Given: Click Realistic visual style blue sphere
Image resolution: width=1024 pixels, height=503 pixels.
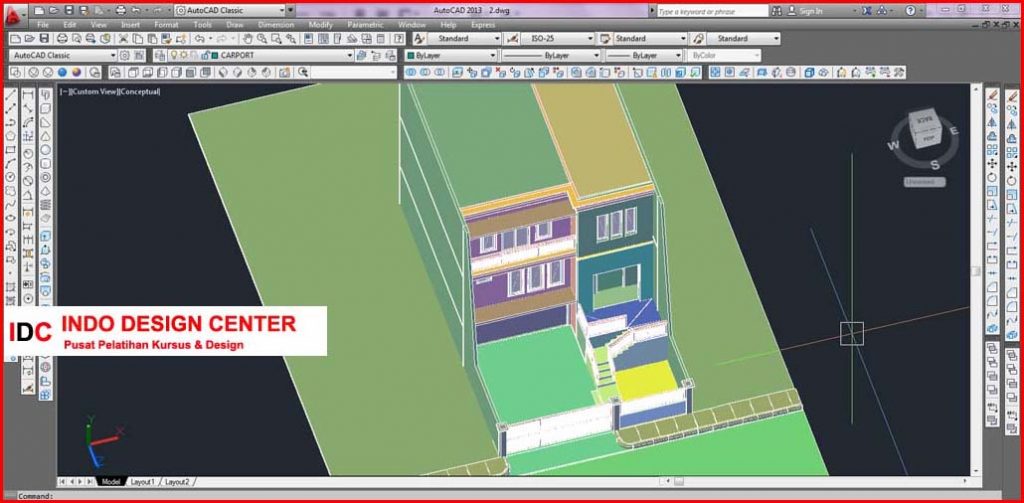Looking at the screenshot, I should [62, 73].
